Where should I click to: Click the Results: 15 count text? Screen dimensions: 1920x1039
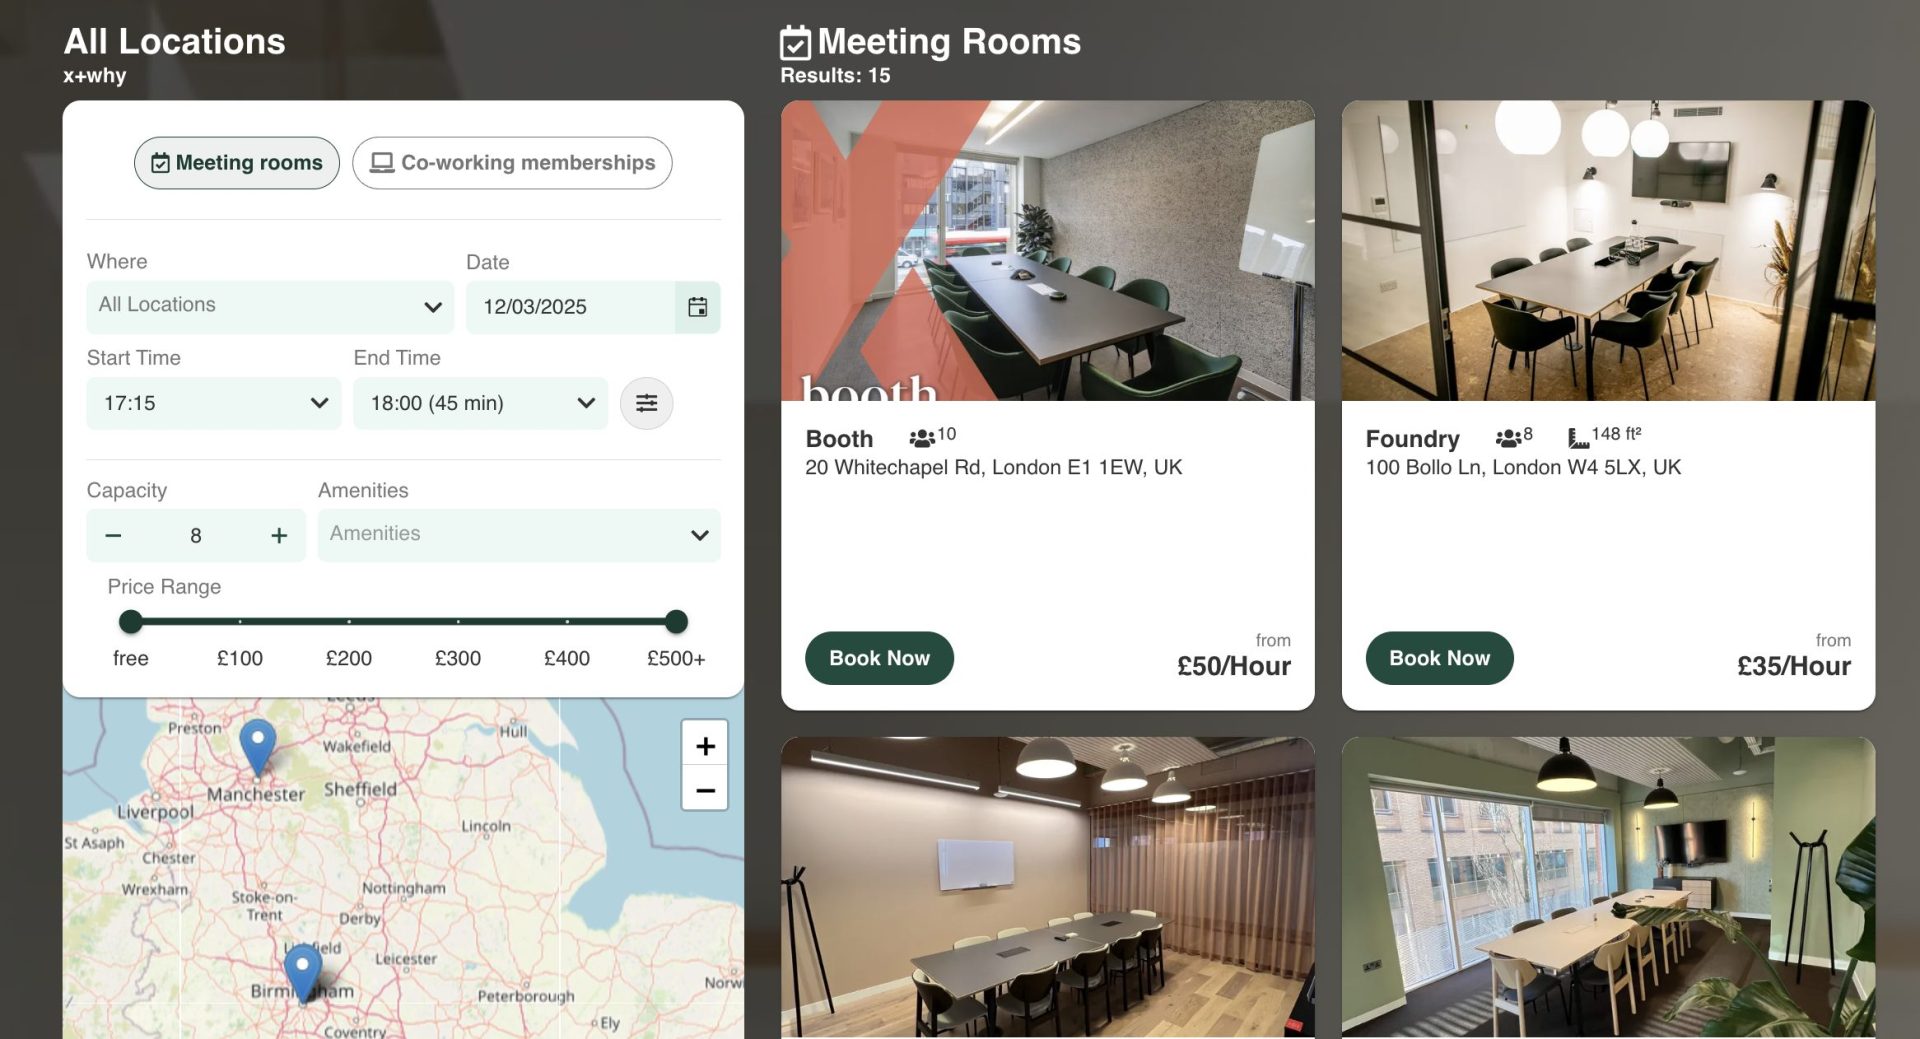[x=835, y=76]
